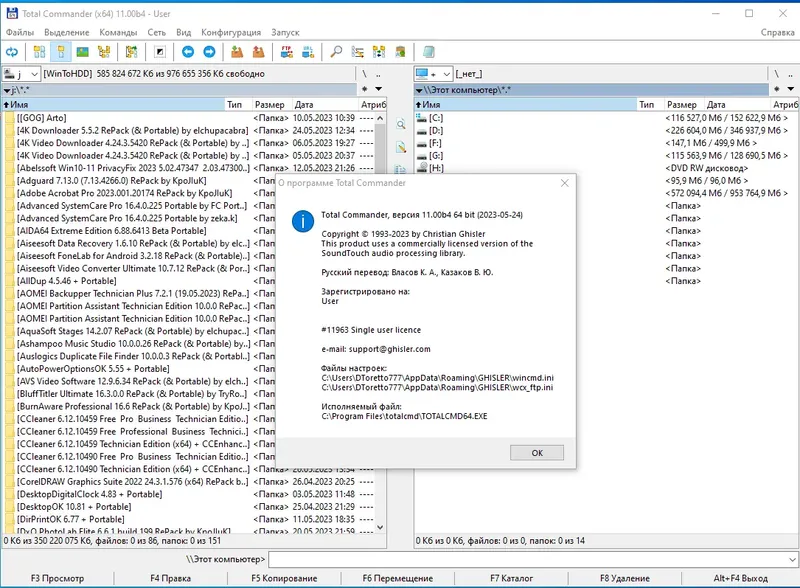Image resolution: width=800 pixels, height=588 pixels.
Task: Open the synchronize directories icon
Action: click(379, 52)
